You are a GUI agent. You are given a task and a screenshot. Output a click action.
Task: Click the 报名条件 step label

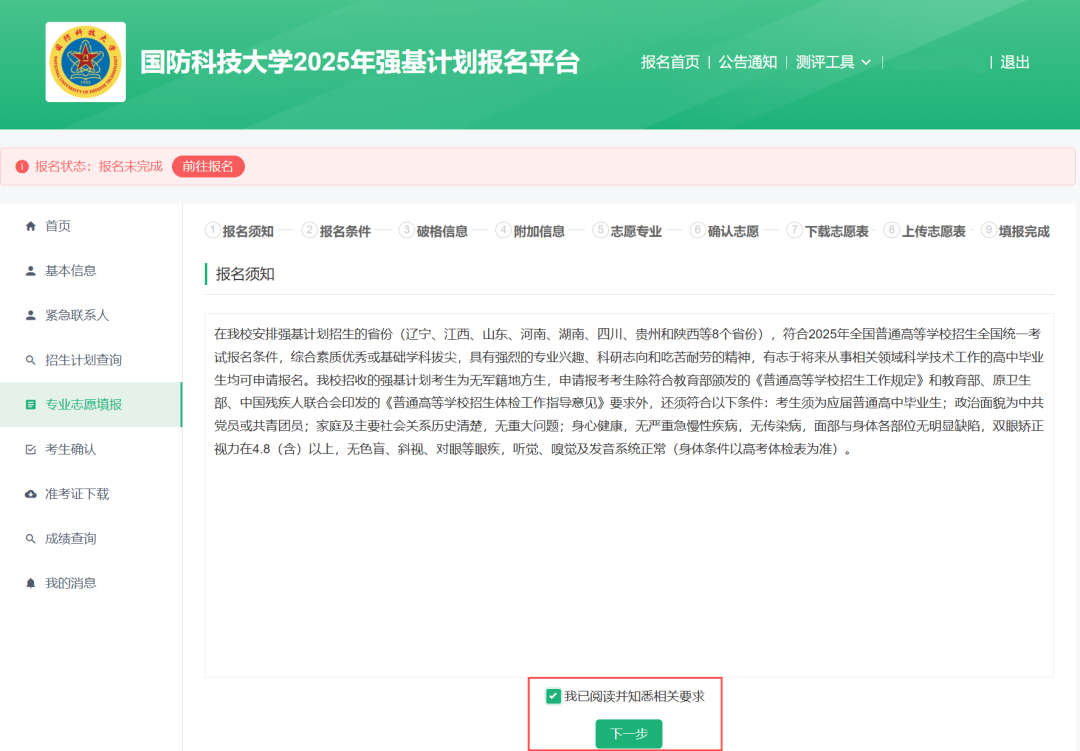[345, 232]
